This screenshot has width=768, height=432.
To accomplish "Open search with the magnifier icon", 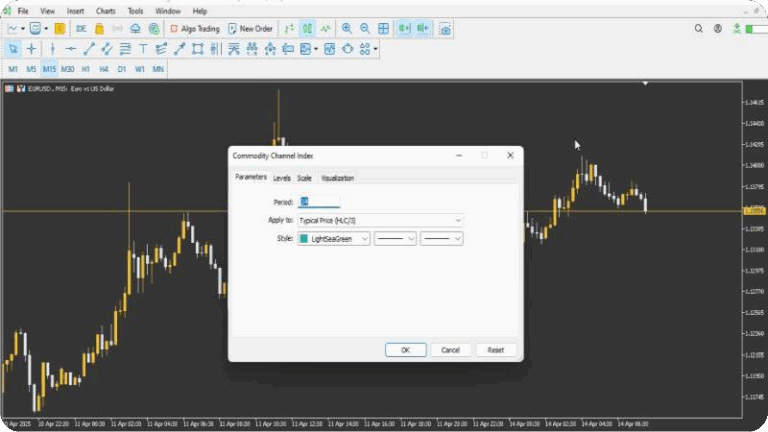I will [x=699, y=29].
